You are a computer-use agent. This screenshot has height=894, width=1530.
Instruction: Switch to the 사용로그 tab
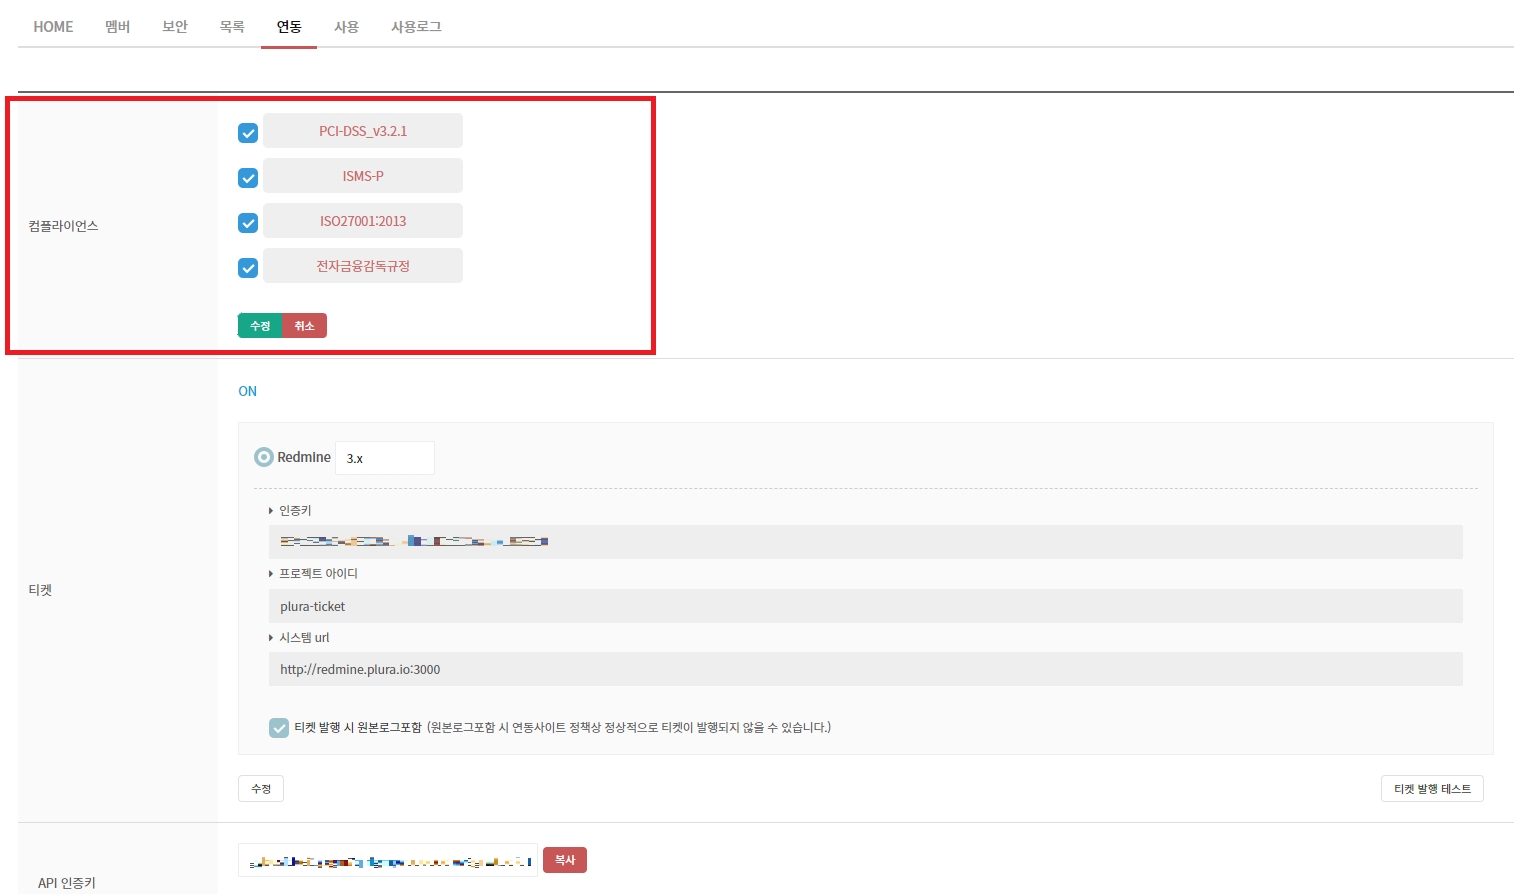coord(416,27)
